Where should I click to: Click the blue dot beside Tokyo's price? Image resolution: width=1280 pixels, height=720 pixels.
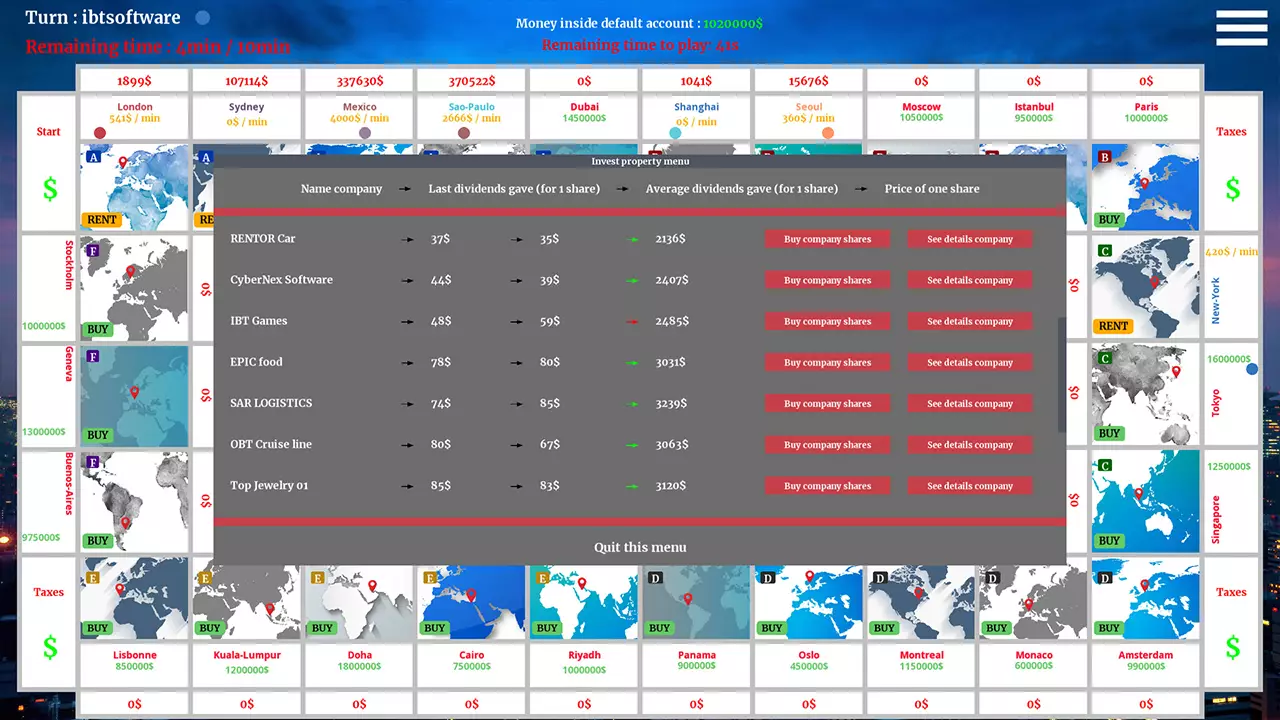tap(1251, 369)
